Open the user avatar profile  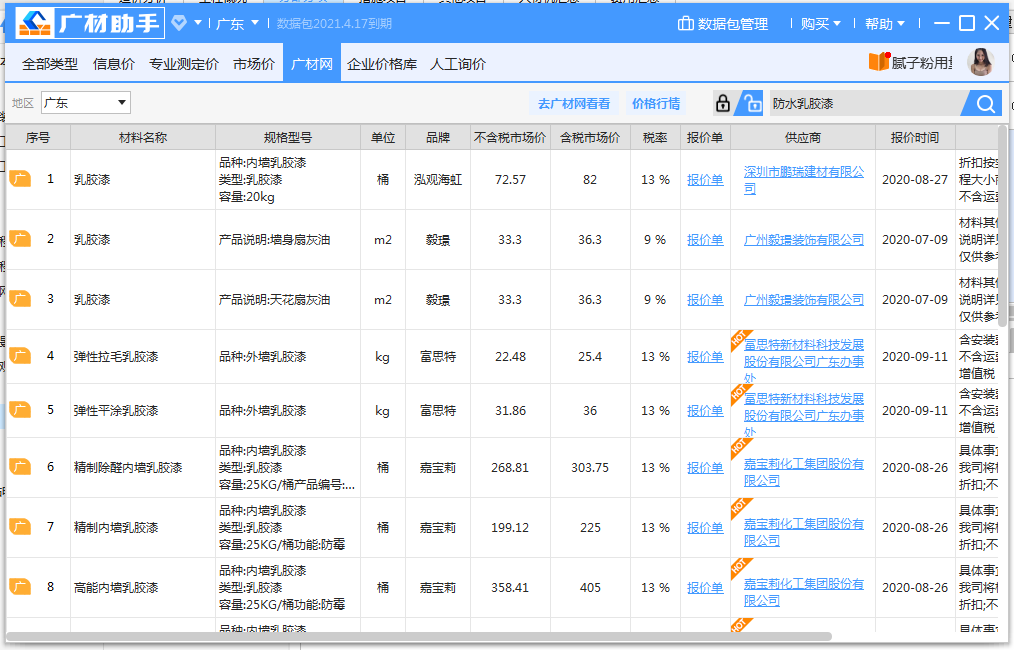980,61
